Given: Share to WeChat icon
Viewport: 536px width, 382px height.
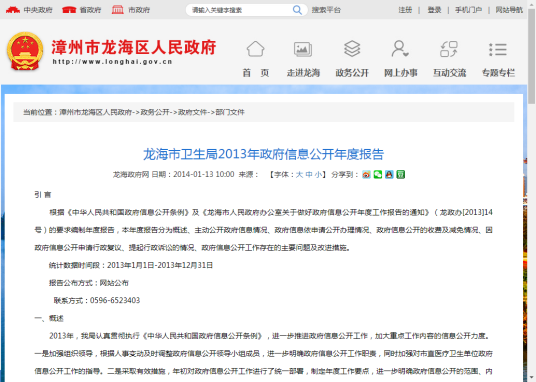Looking at the screenshot, I should coord(378,174).
